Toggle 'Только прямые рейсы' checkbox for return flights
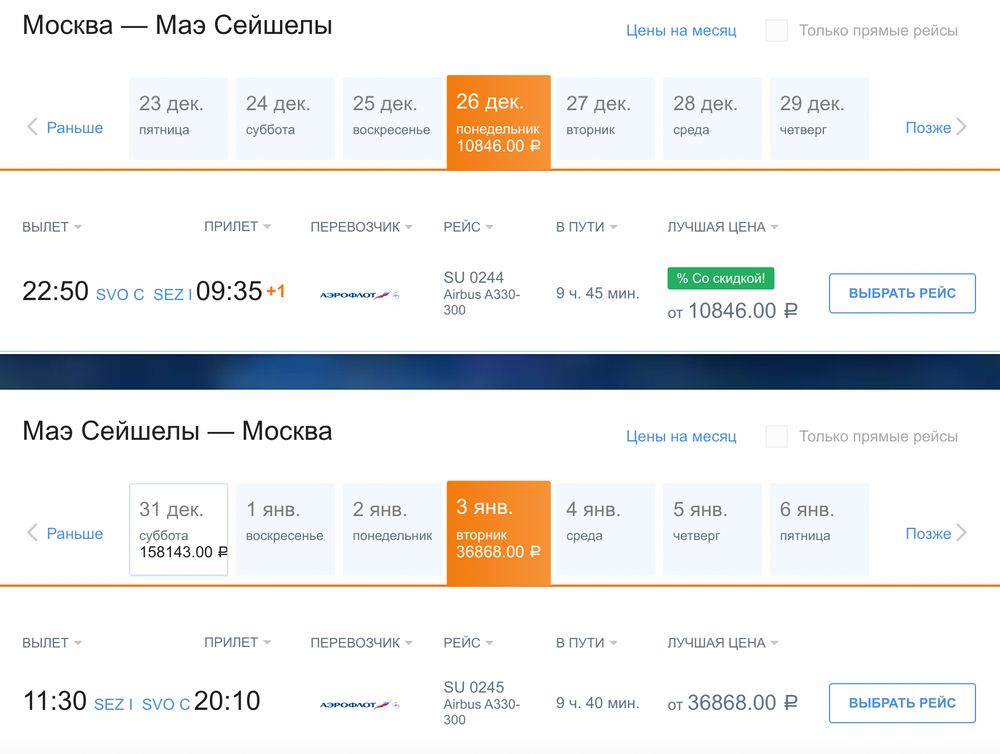 777,436
